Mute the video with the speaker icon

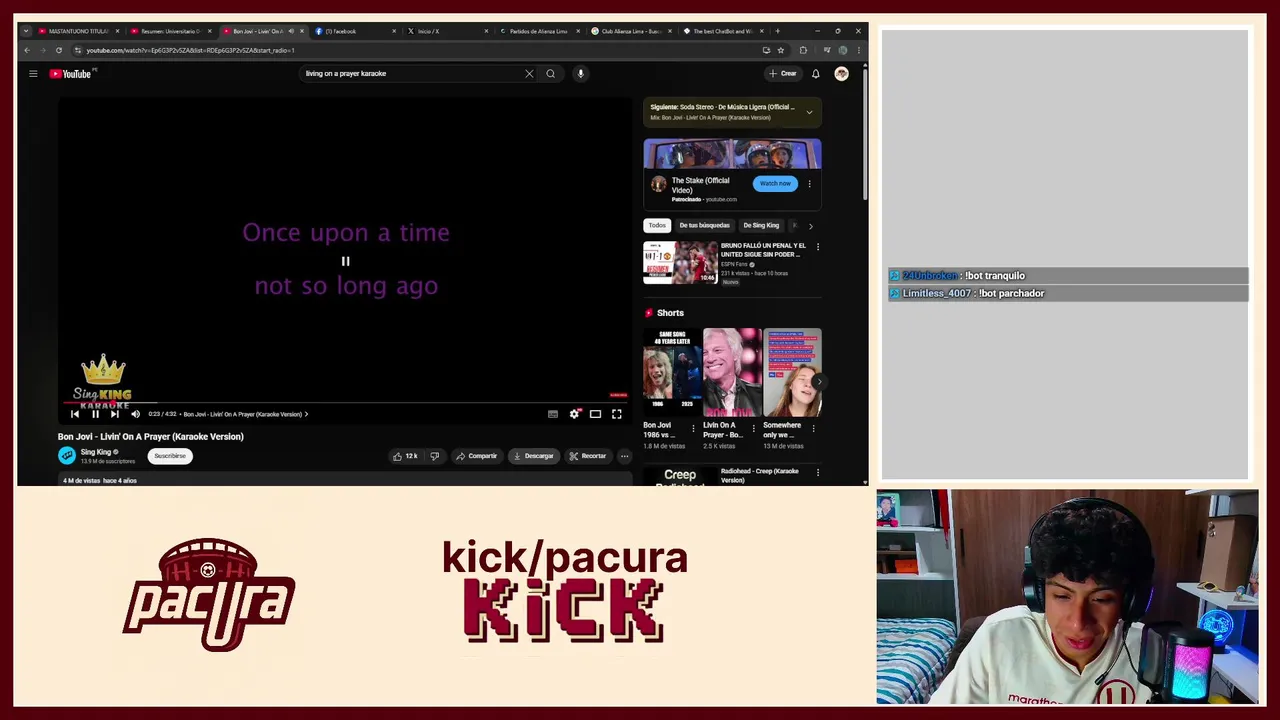(136, 414)
